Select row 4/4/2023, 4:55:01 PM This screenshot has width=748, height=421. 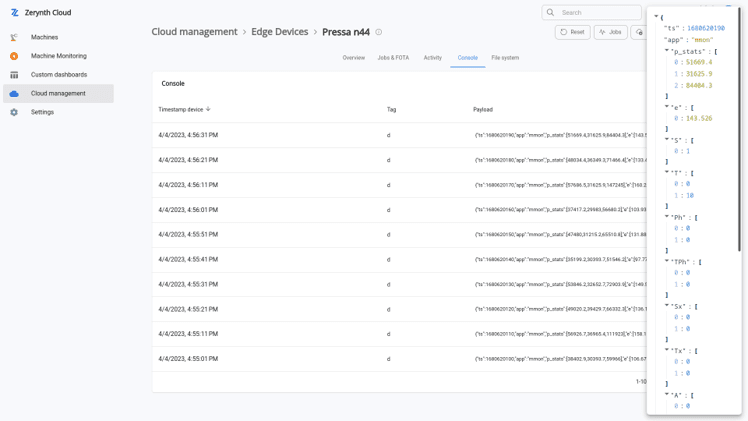[x=400, y=359]
